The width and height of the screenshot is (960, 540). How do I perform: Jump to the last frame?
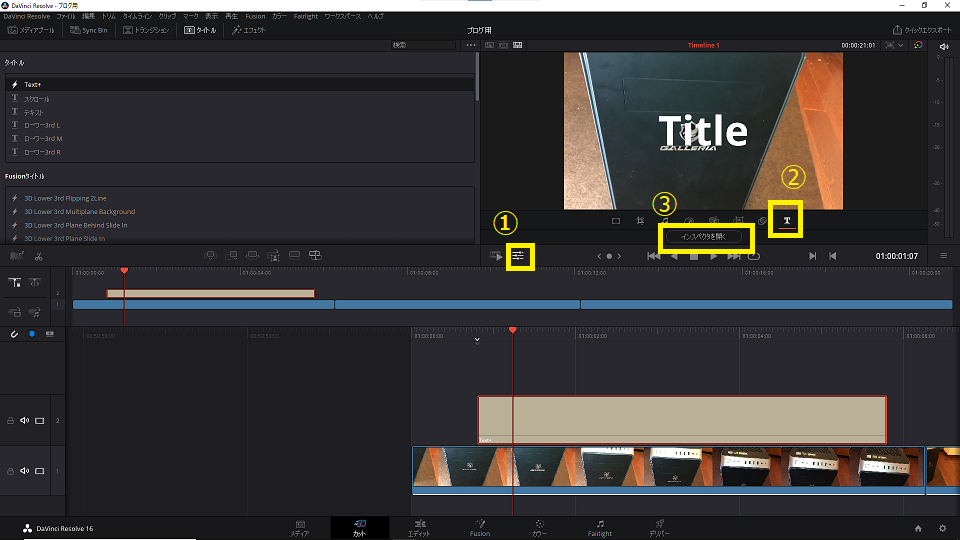[x=733, y=256]
